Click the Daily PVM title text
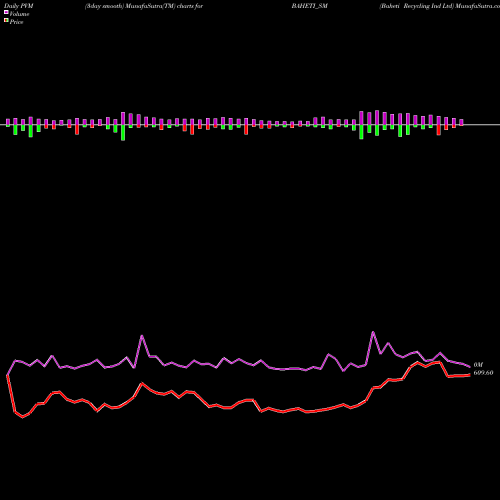Viewport: 500px width, 500px height. 19,6
